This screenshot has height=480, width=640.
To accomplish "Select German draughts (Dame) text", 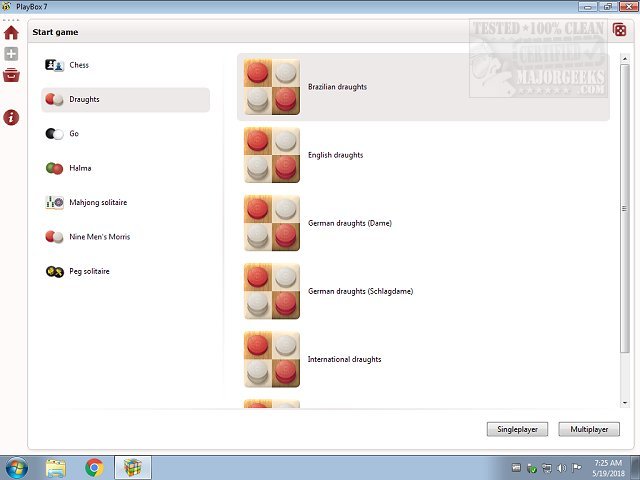I will pos(350,223).
